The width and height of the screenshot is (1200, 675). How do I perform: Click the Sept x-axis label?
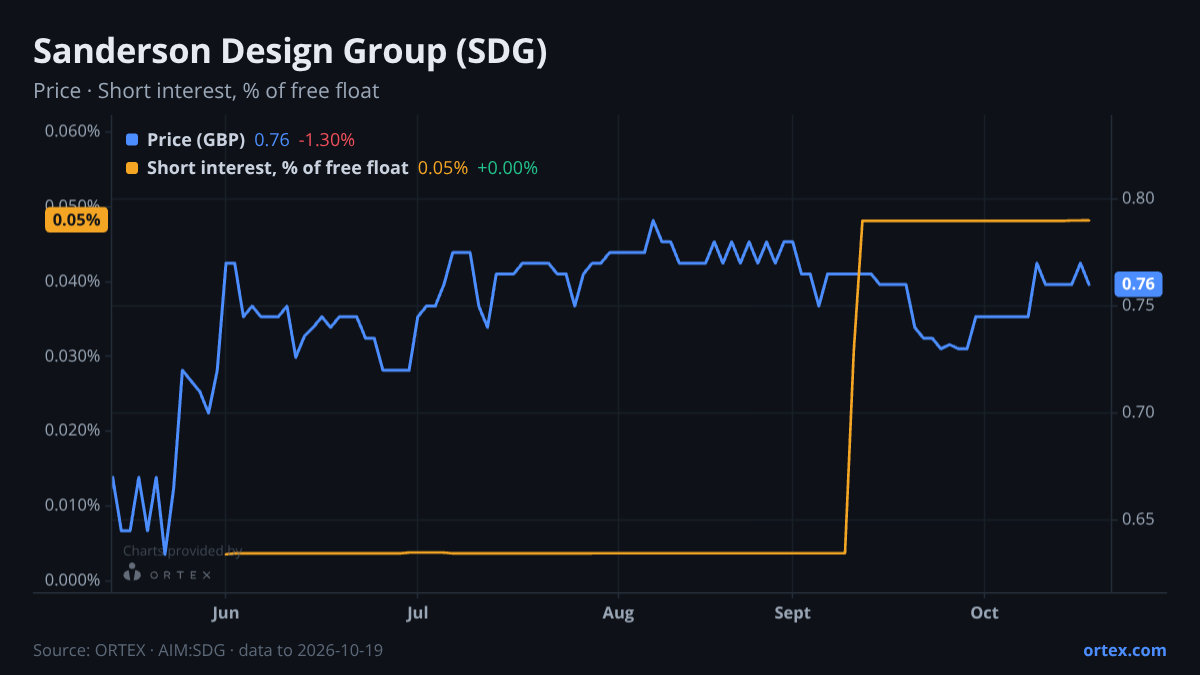792,612
